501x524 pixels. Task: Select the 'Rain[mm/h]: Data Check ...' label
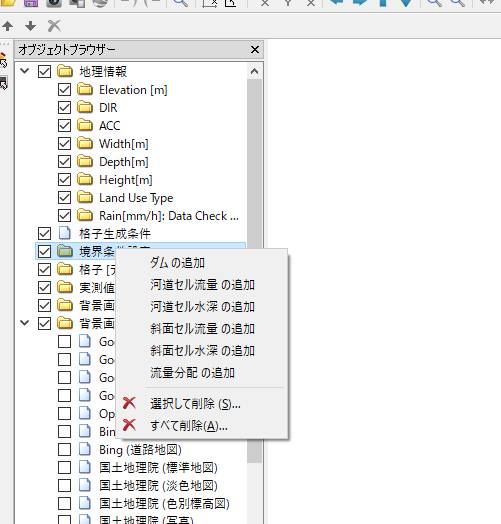pos(169,216)
